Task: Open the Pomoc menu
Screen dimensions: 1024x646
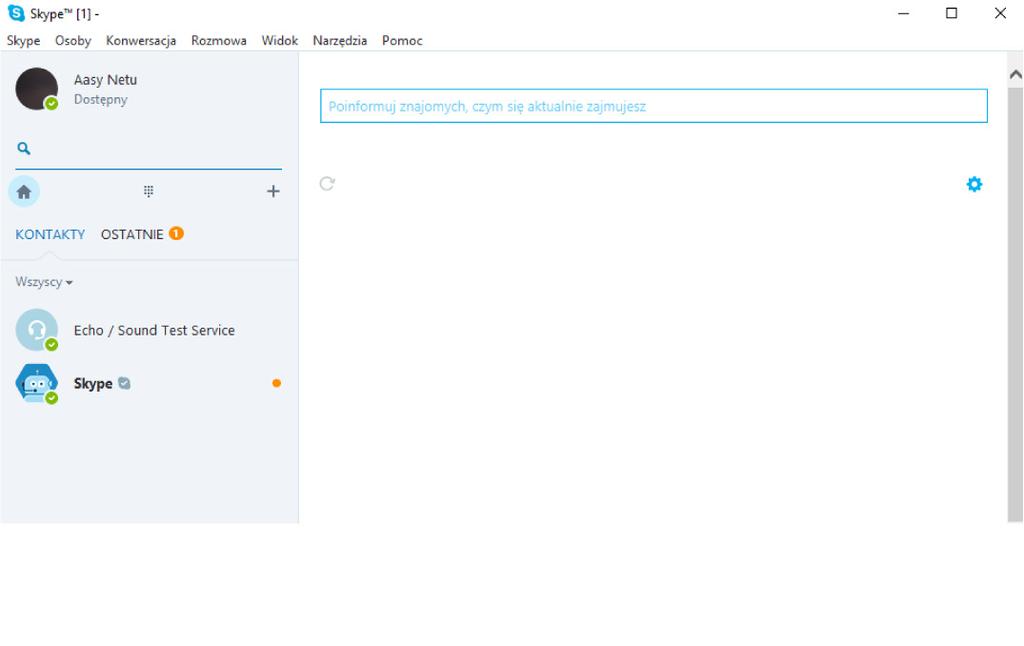Action: (402, 40)
